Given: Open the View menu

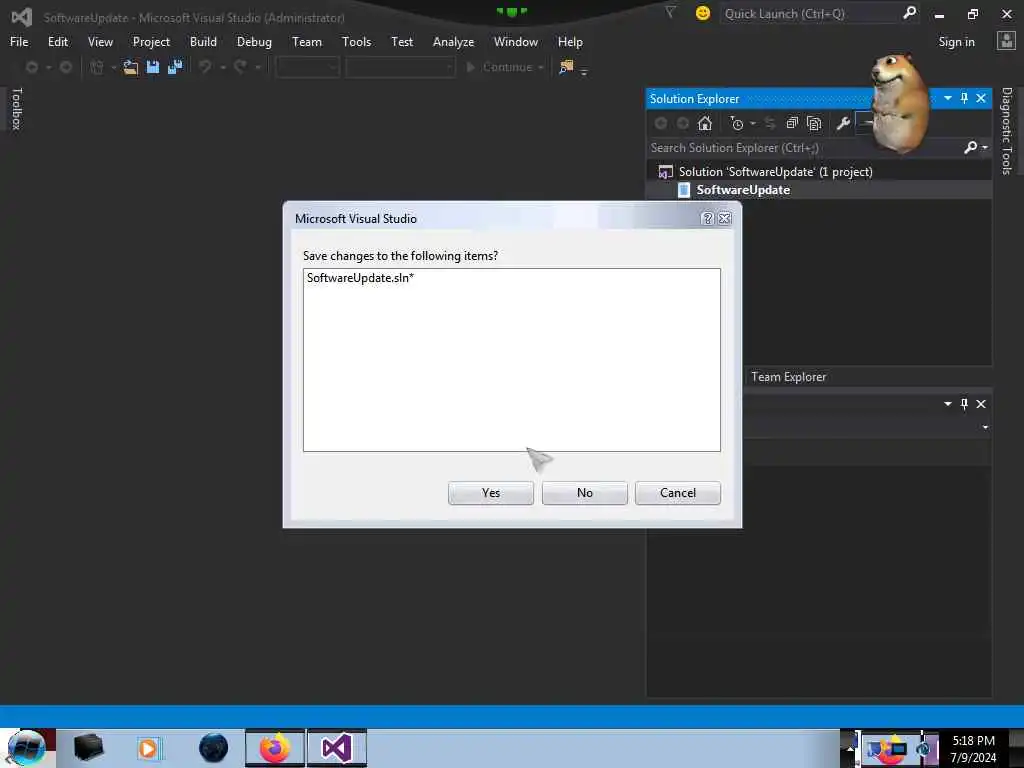Looking at the screenshot, I should point(100,42).
